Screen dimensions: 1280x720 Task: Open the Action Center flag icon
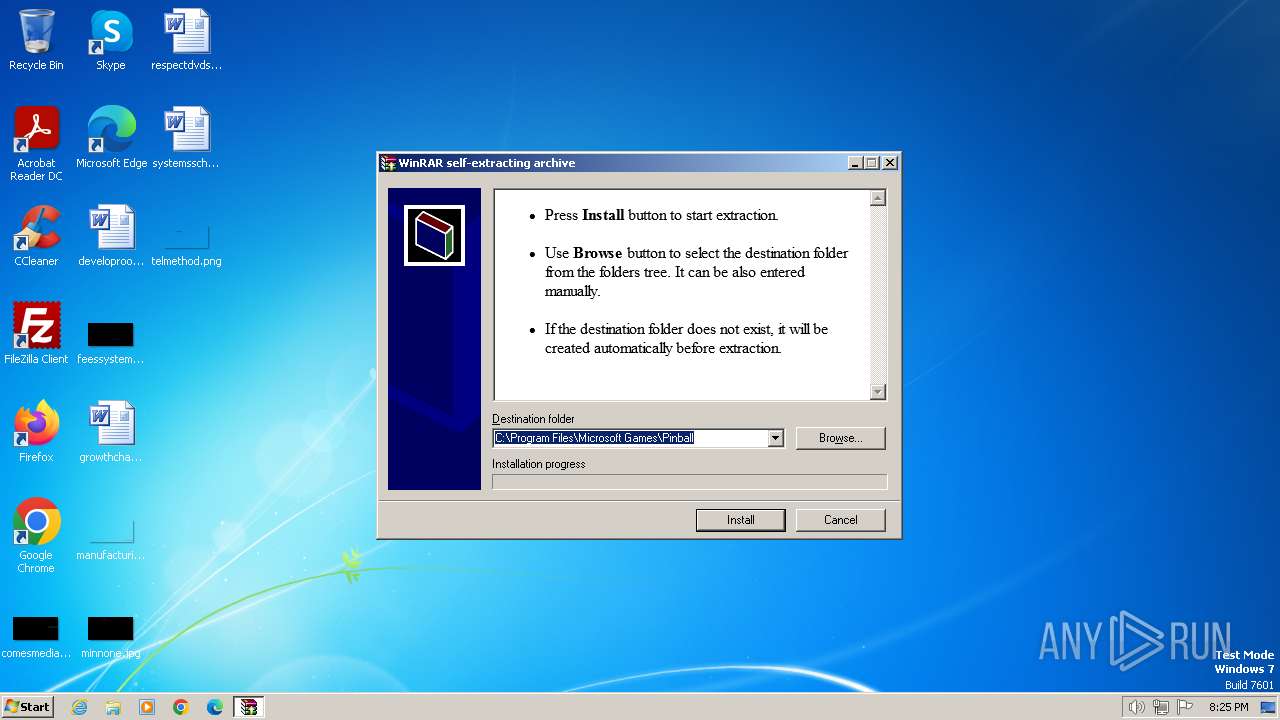(1185, 707)
